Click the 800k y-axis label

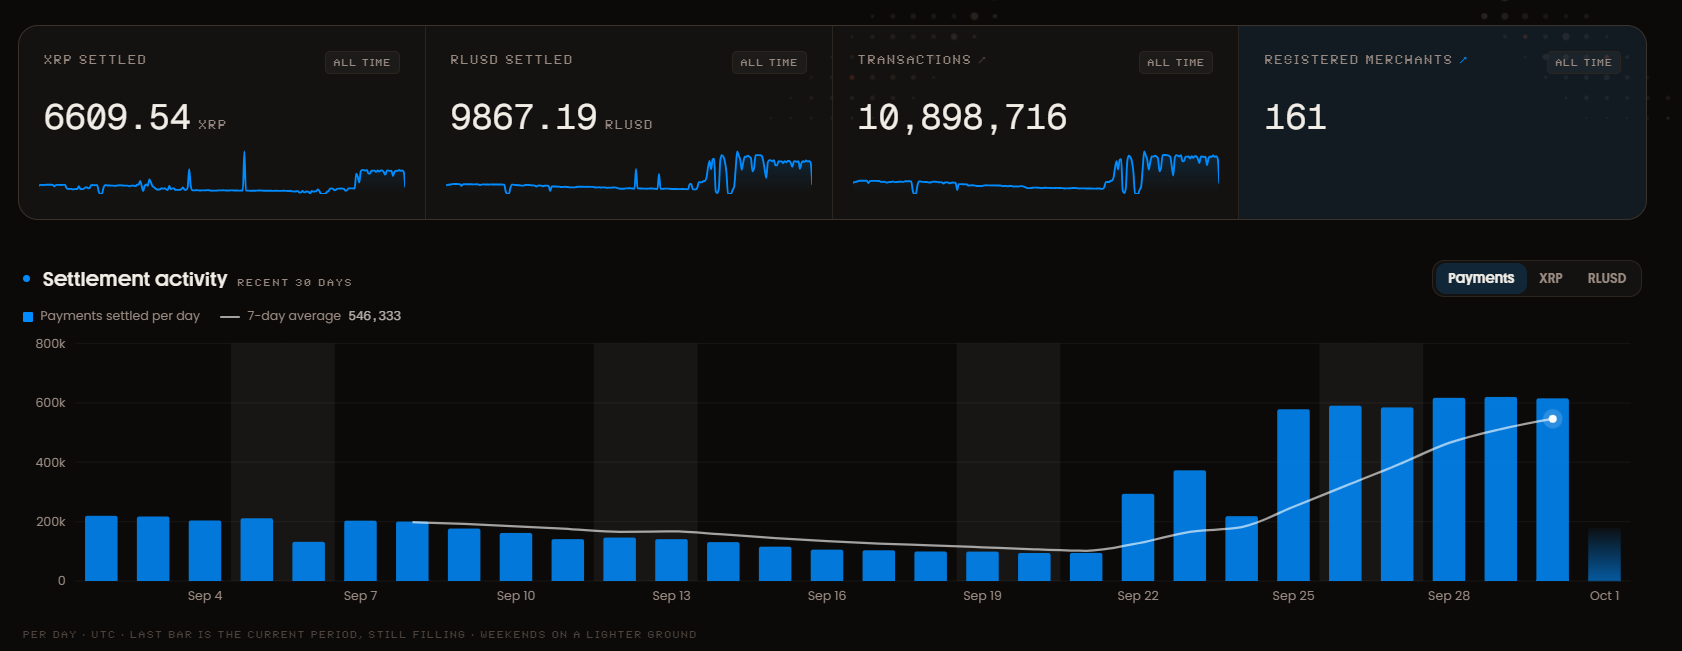(x=51, y=344)
